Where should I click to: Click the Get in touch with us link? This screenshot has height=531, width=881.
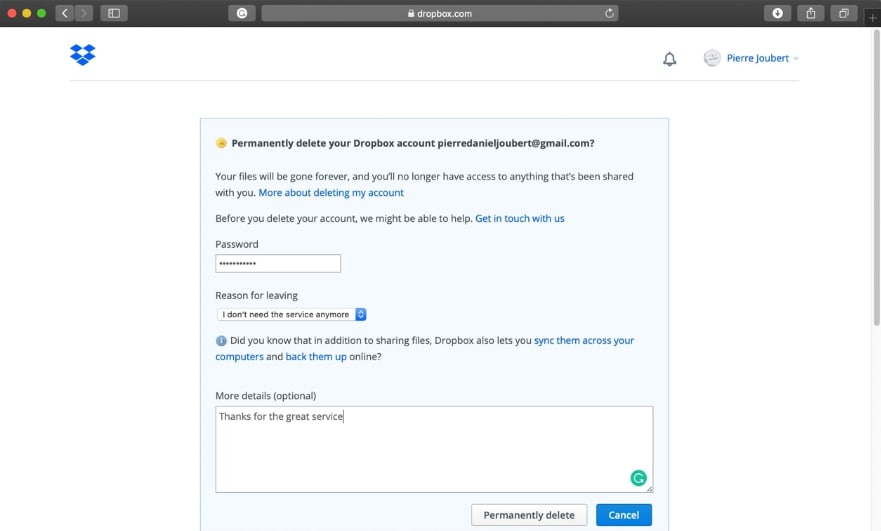pyautogui.click(x=520, y=218)
